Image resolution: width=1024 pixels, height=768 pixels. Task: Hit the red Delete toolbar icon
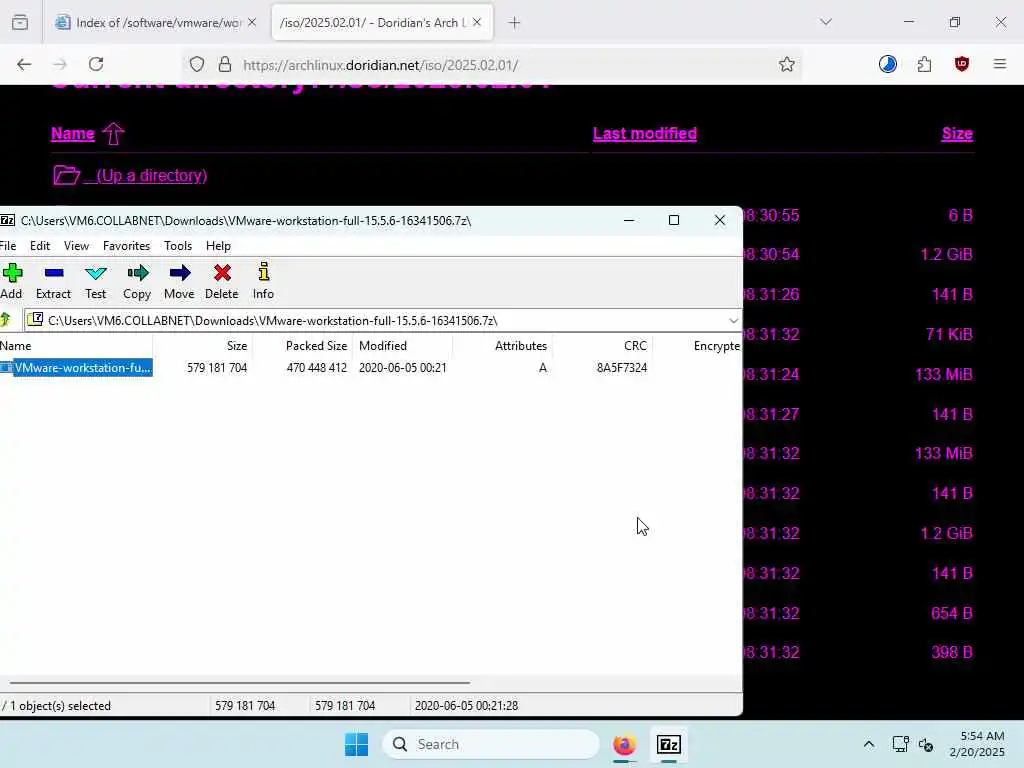pos(221,281)
